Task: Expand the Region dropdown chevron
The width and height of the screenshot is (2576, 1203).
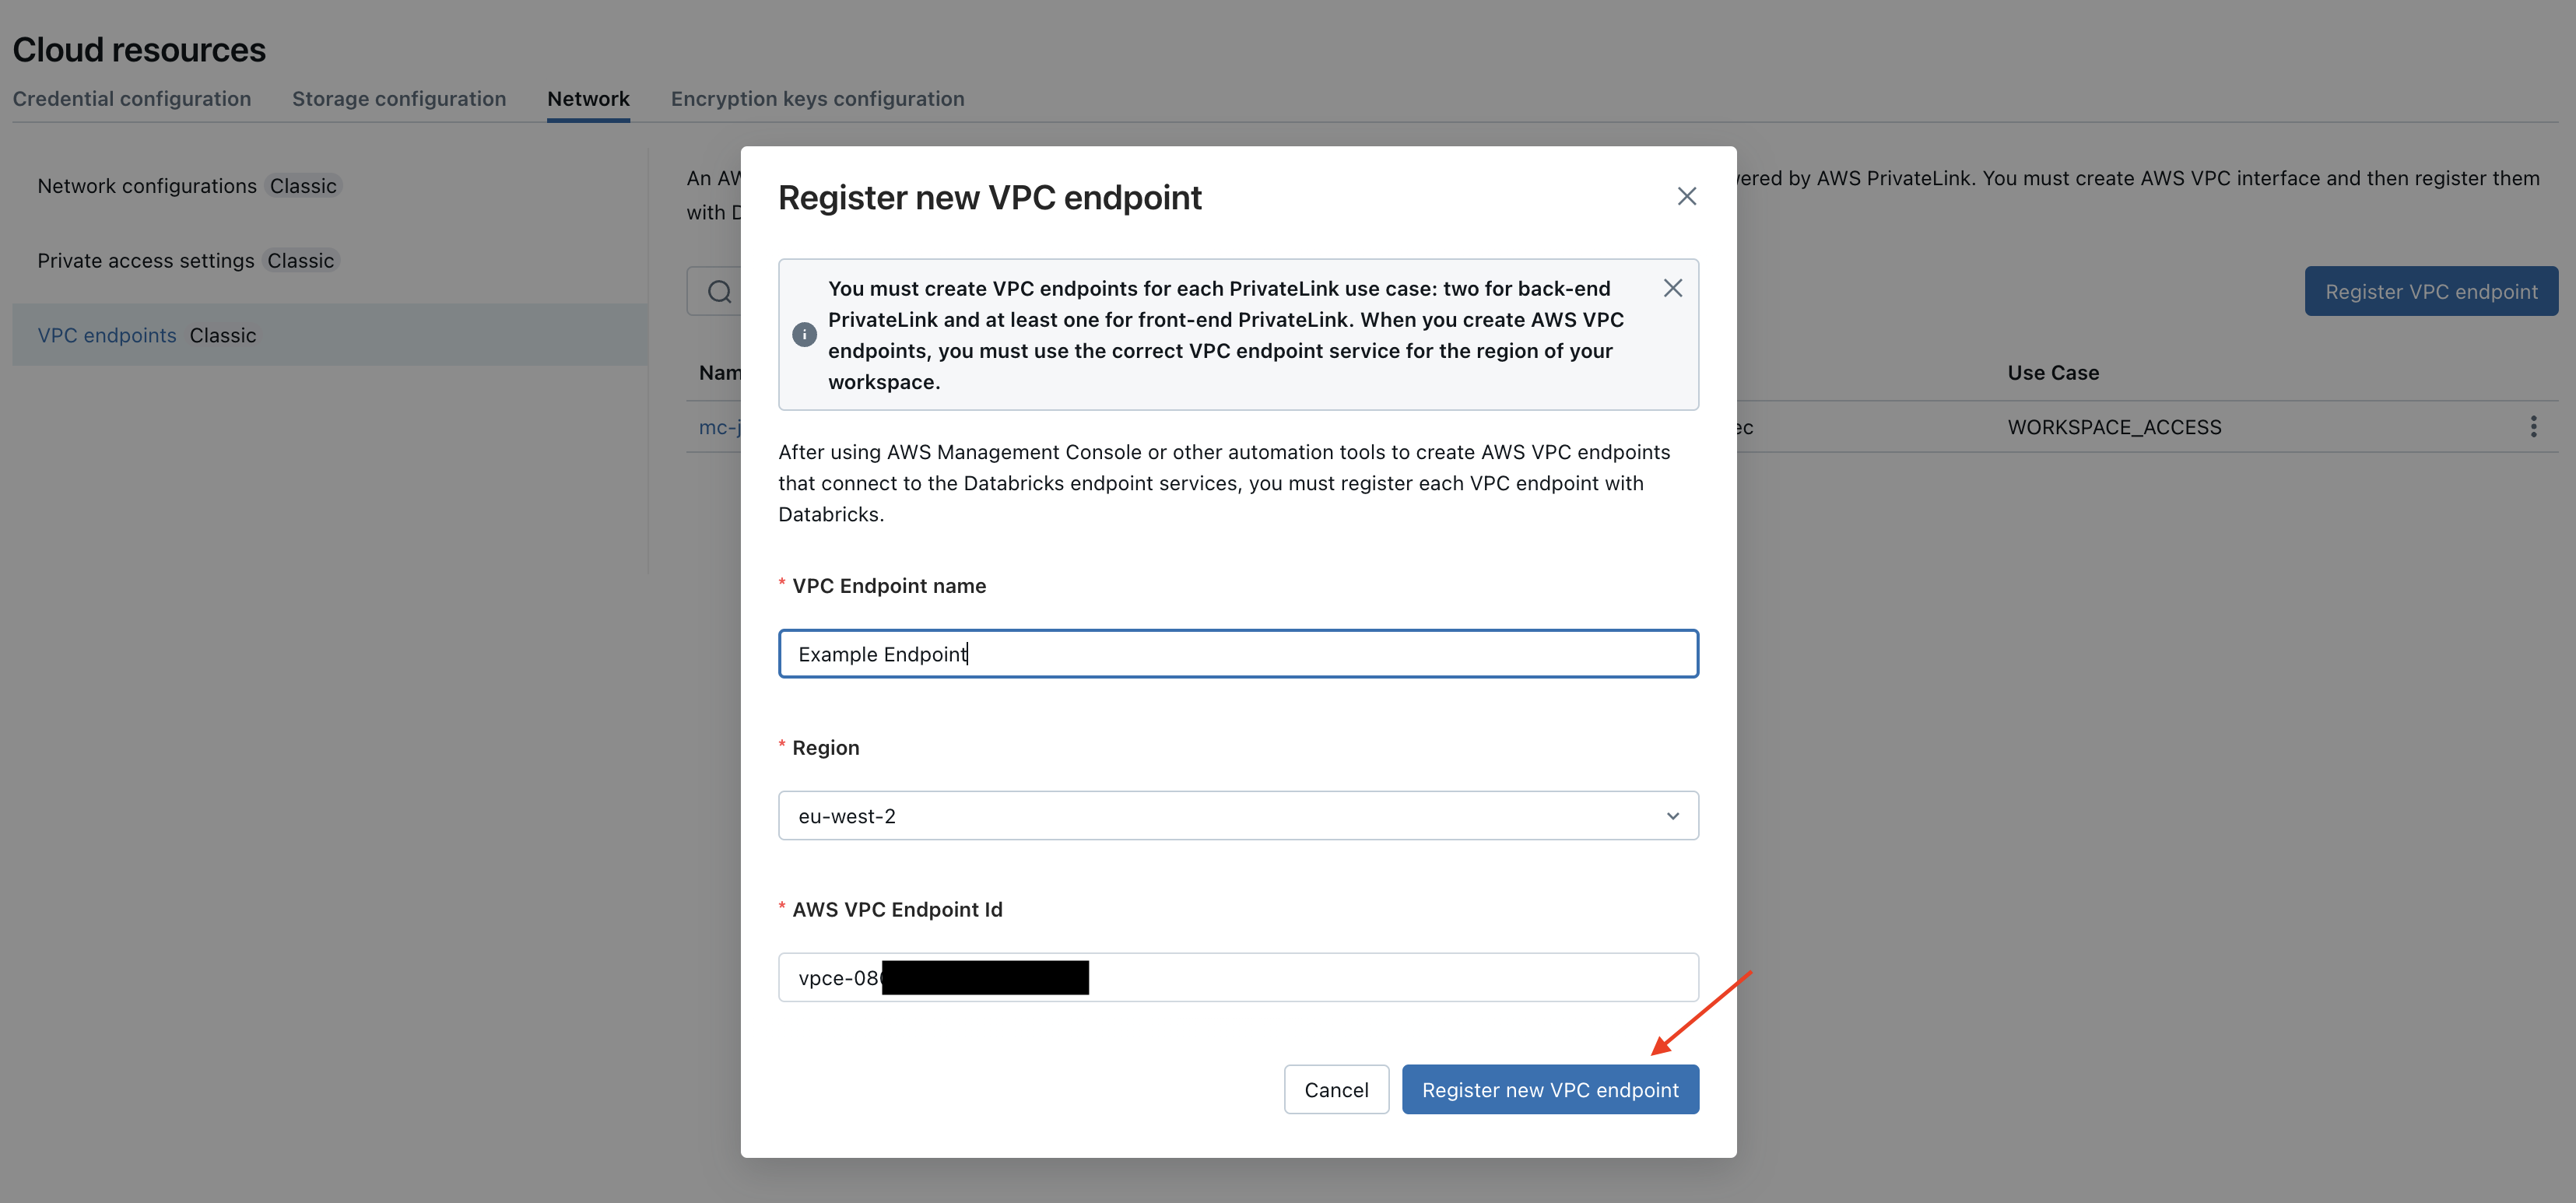Action: pyautogui.click(x=1672, y=816)
